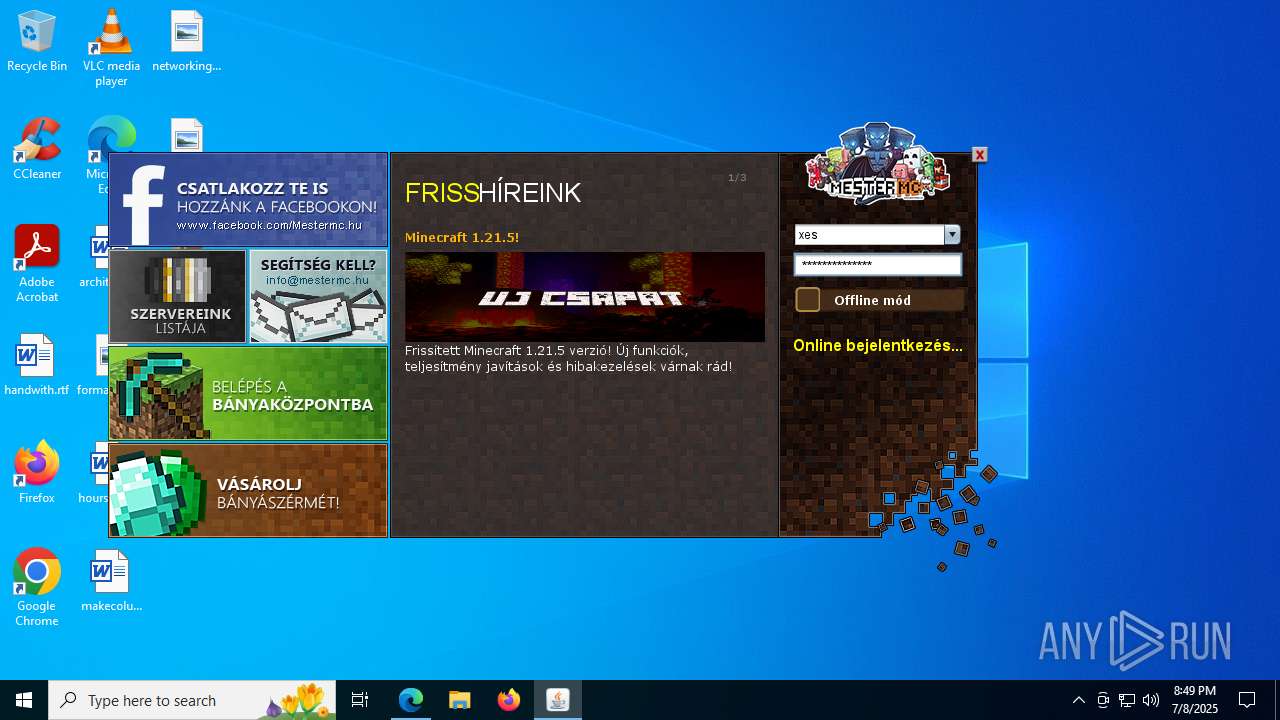Enable the Offline mód checkbox

(808, 300)
